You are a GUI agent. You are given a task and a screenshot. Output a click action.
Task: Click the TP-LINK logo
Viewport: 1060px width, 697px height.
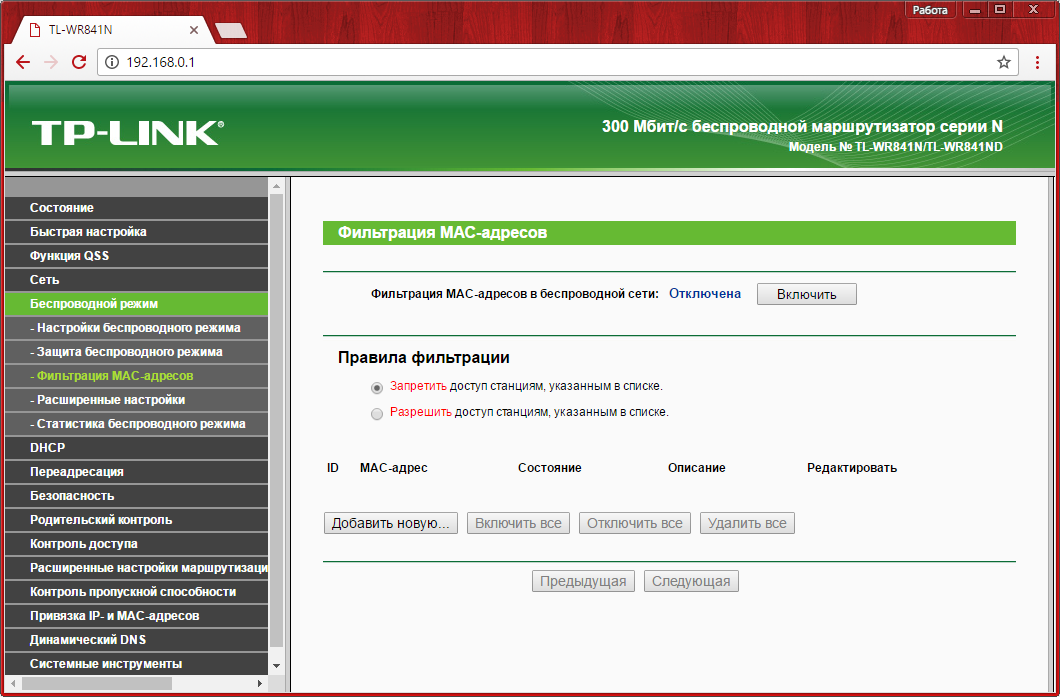tap(127, 133)
